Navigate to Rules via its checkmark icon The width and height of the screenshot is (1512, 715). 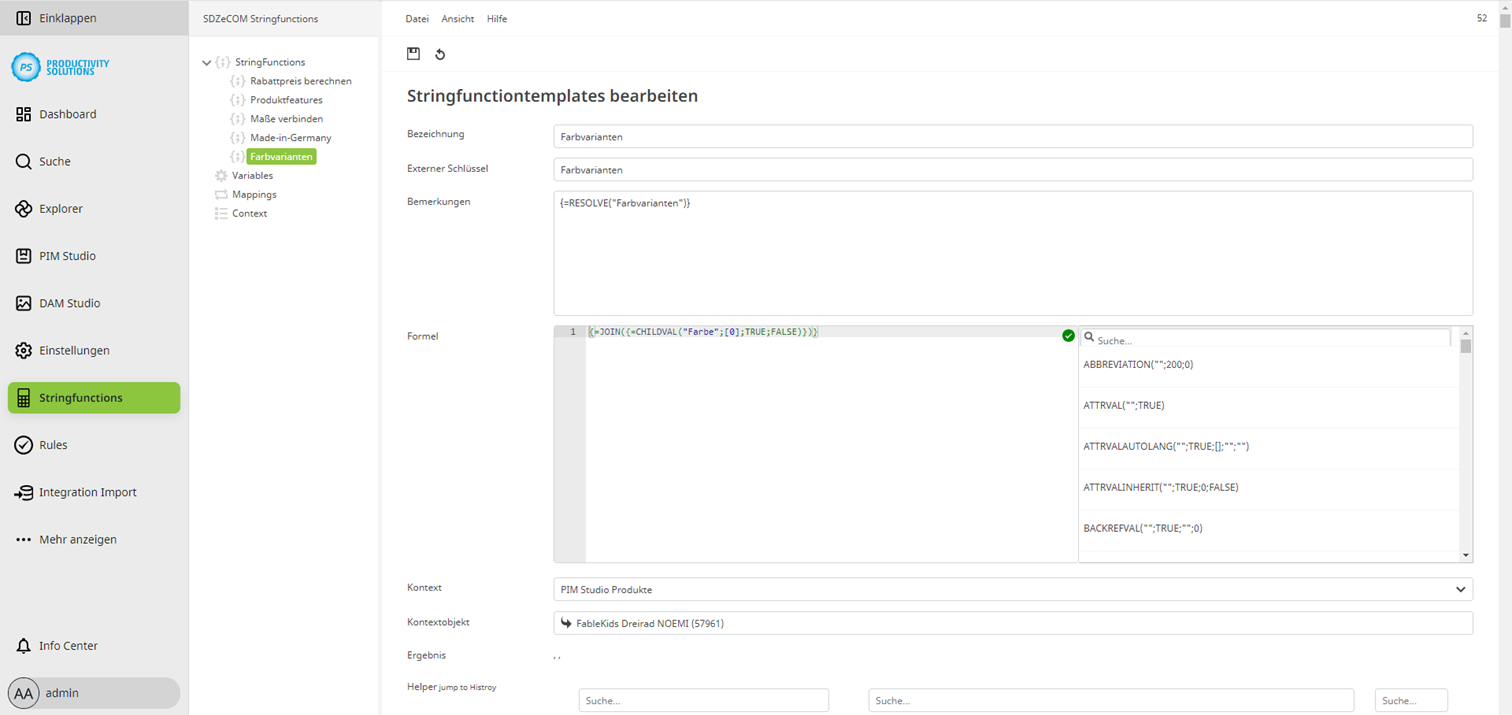click(22, 445)
